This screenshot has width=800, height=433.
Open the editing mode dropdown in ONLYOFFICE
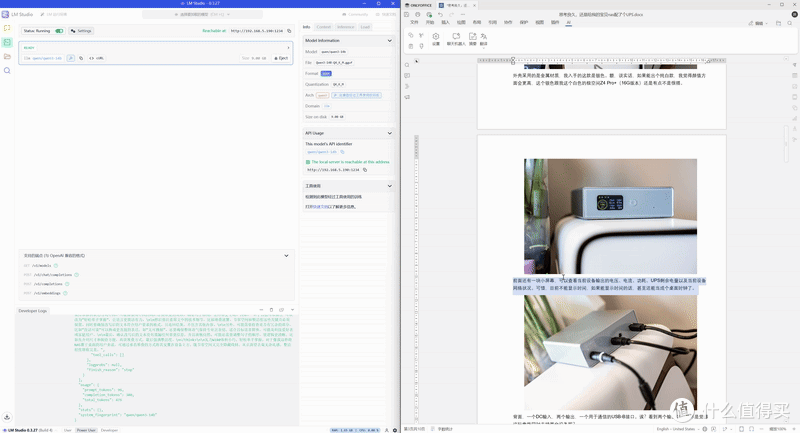(758, 23)
